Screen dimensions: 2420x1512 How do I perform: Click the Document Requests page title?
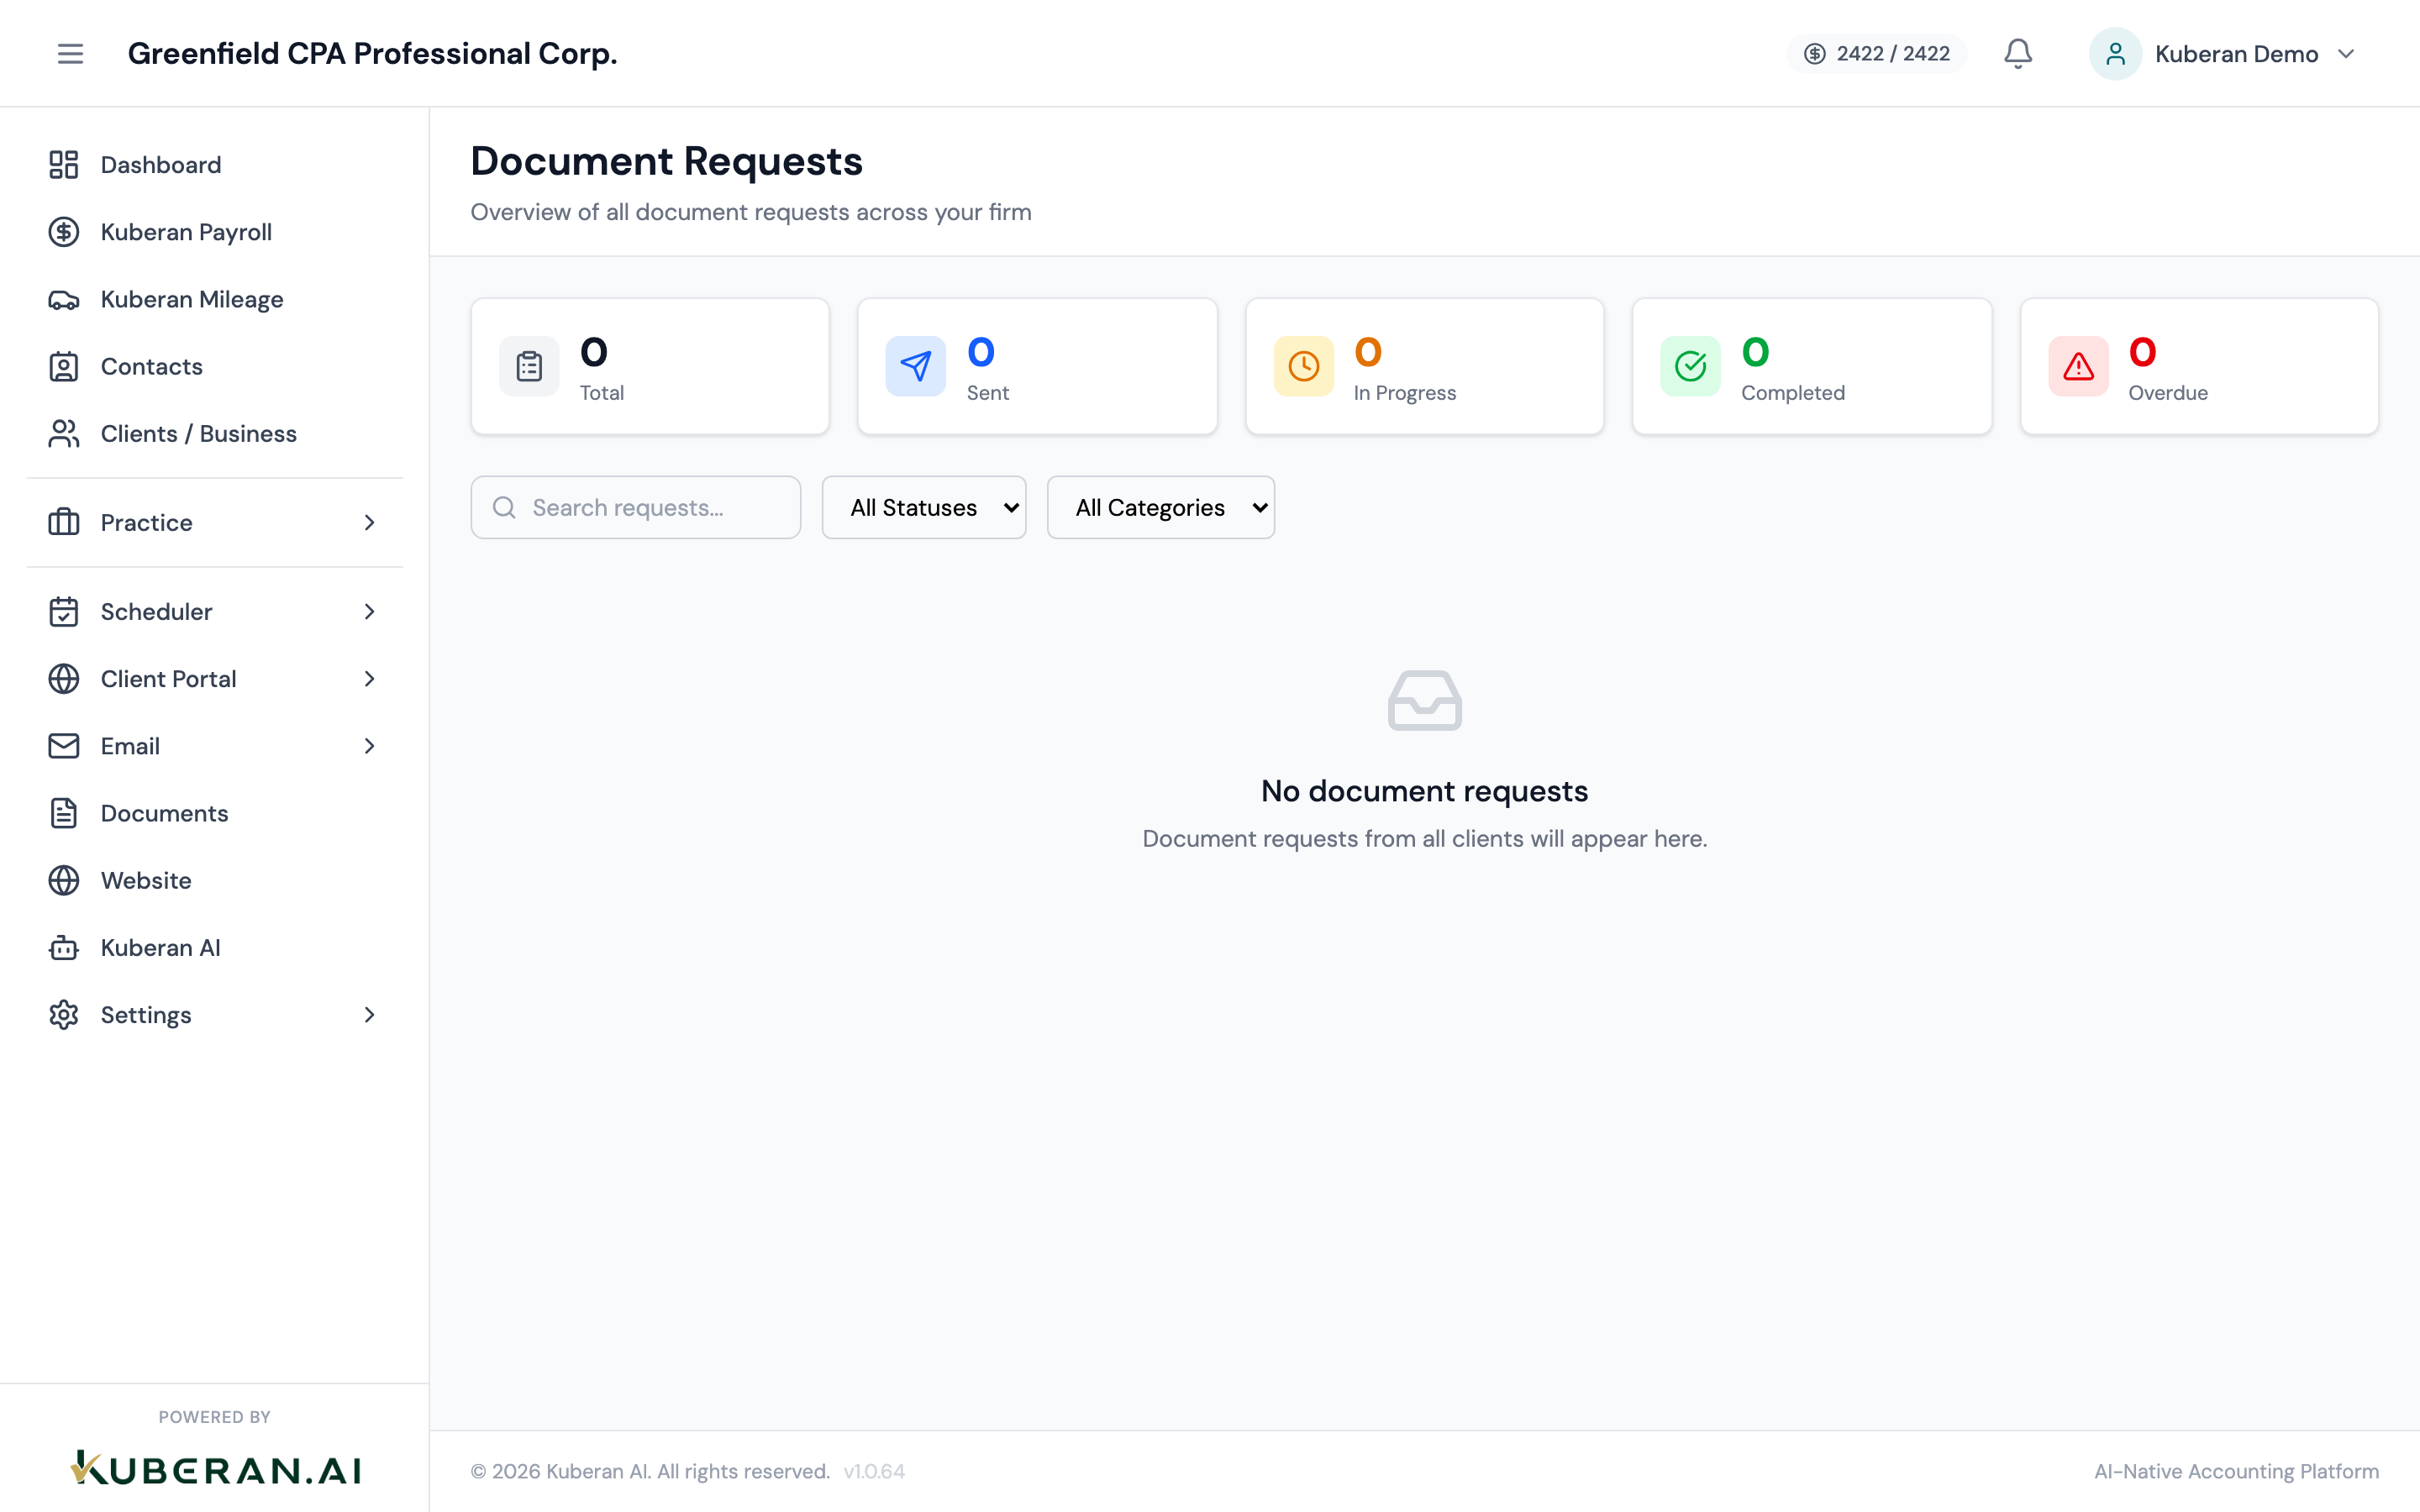pos(667,161)
